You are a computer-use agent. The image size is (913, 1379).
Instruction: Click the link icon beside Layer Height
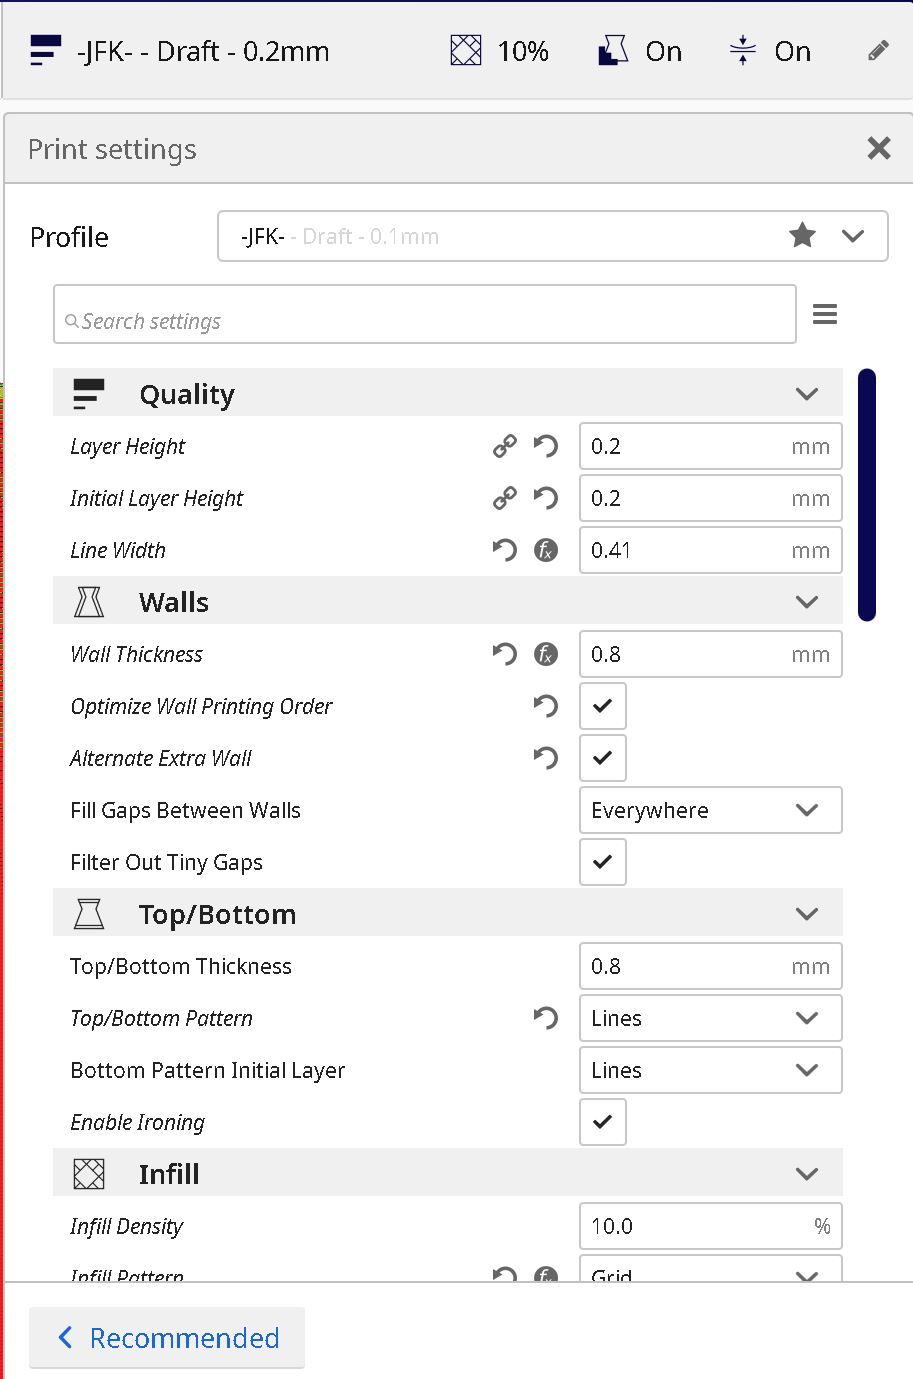505,446
